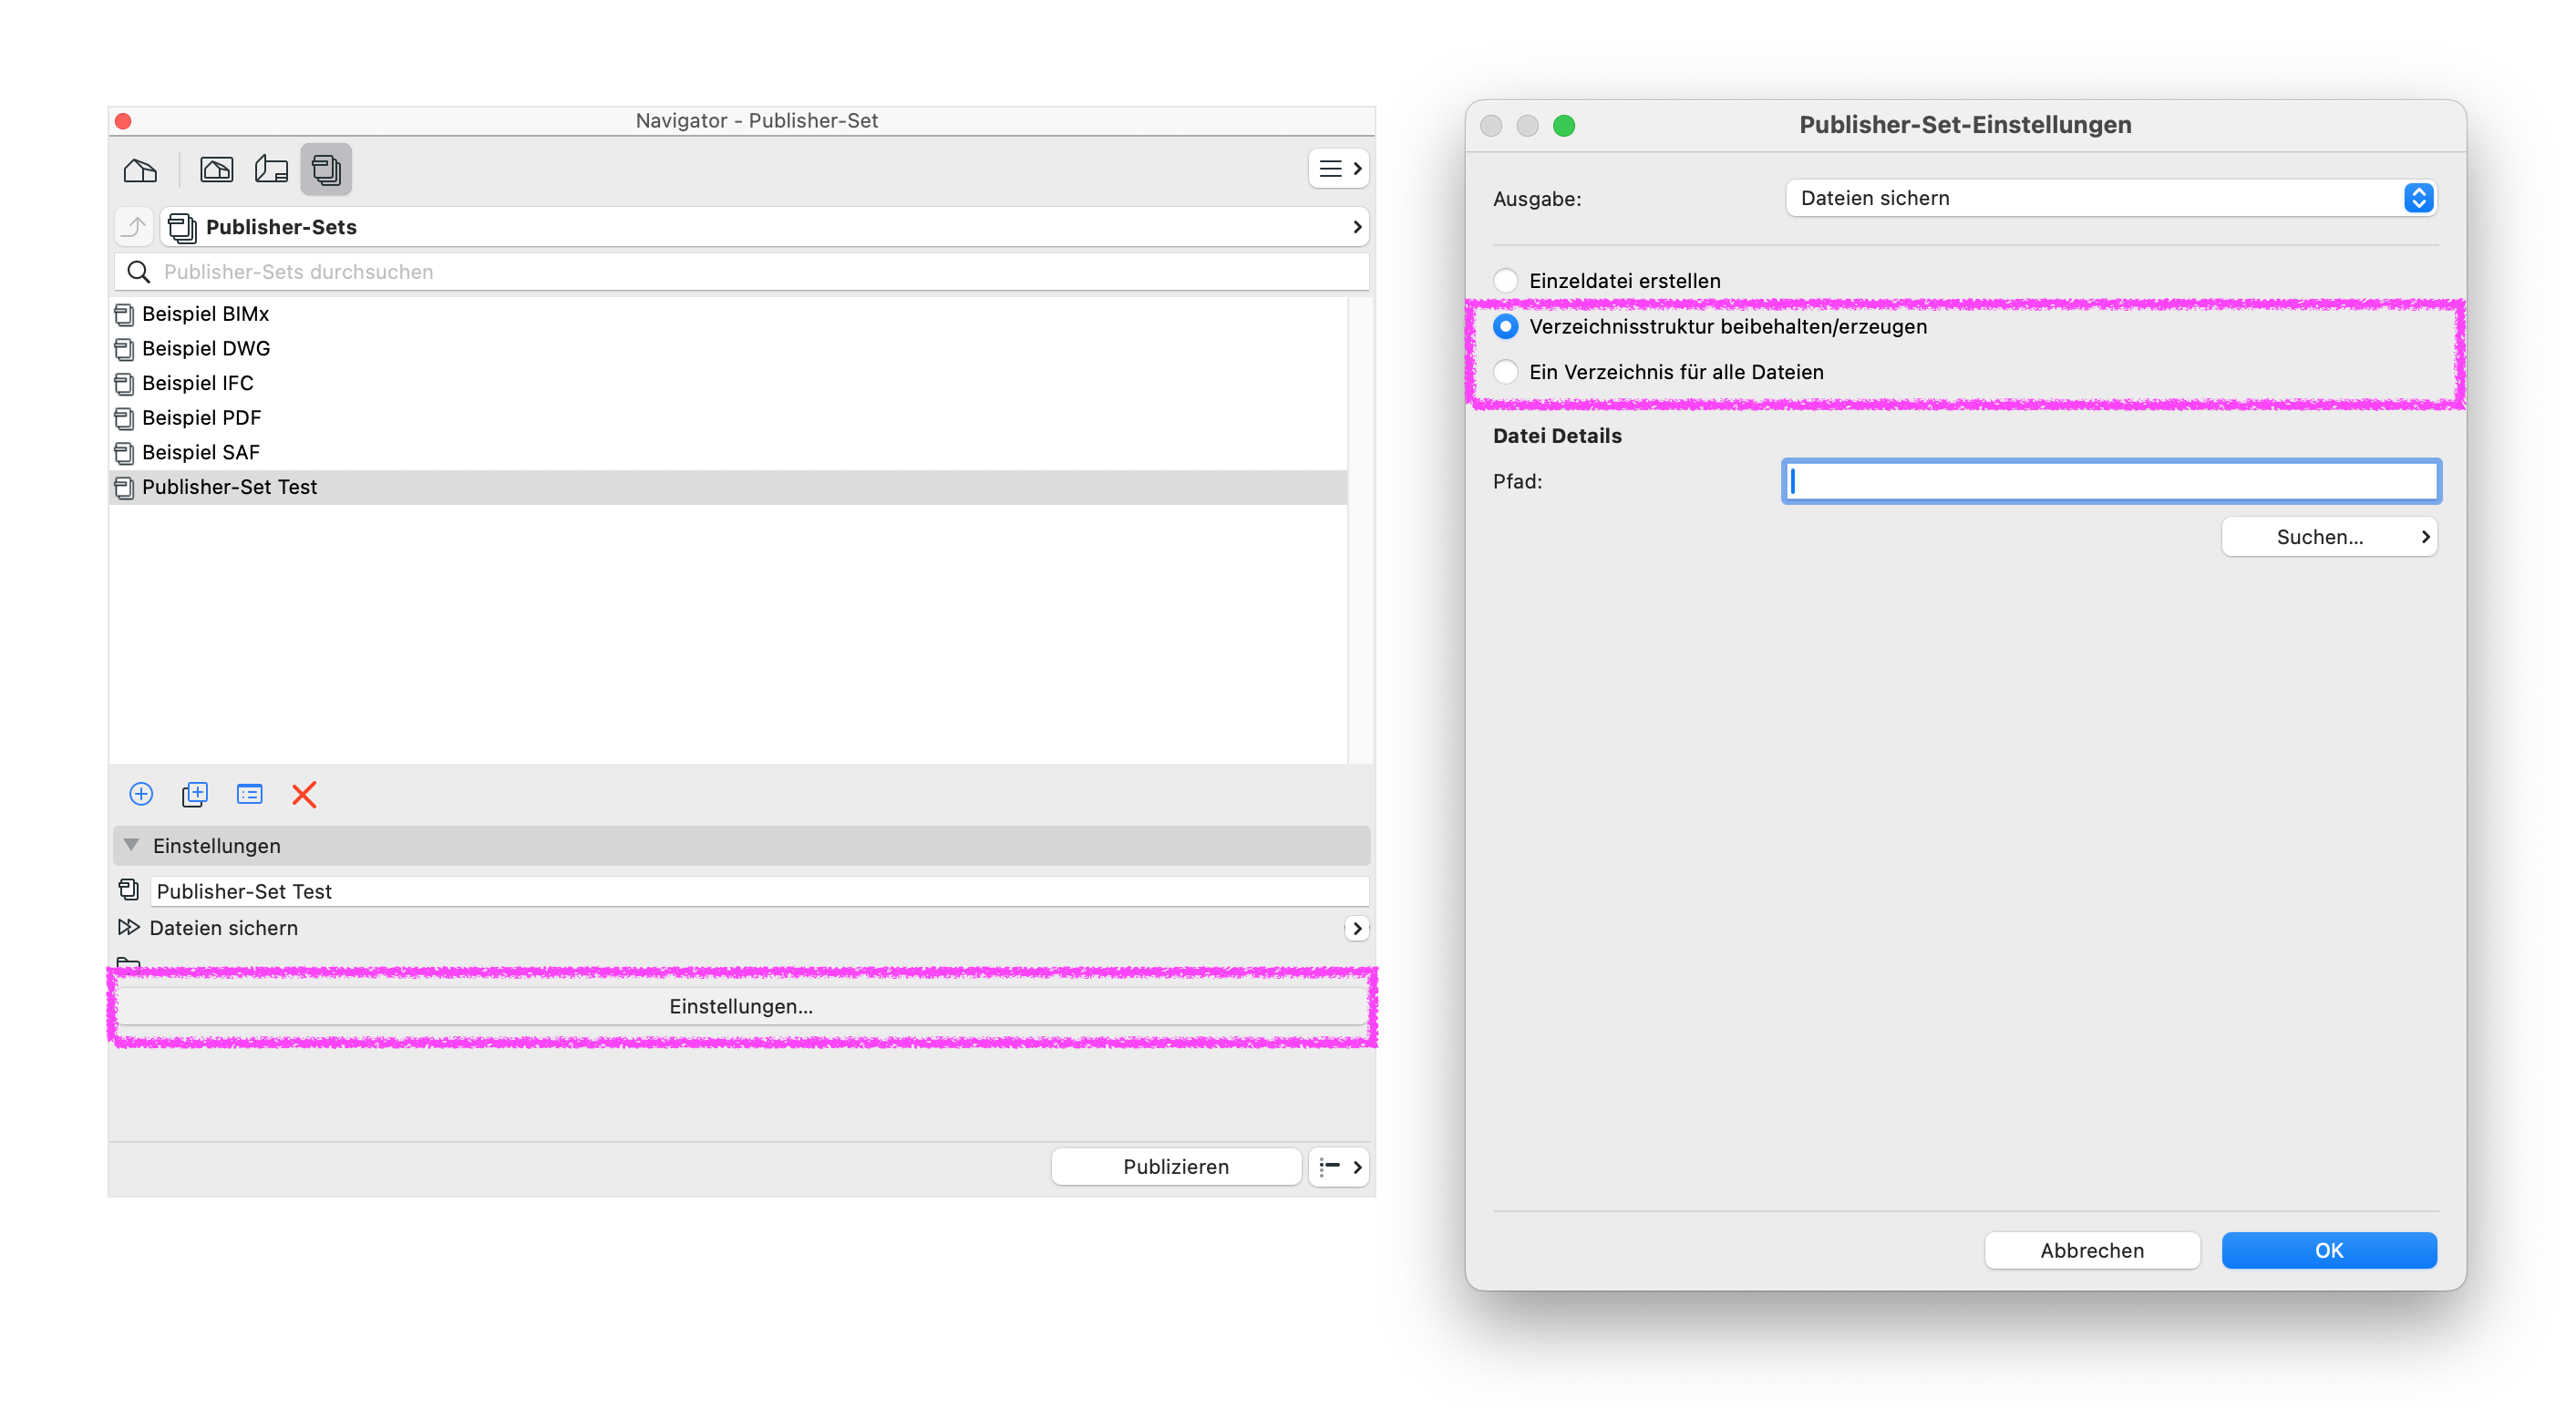The image size is (2576, 1409).
Task: Go up one level arrow button
Action: point(135,227)
